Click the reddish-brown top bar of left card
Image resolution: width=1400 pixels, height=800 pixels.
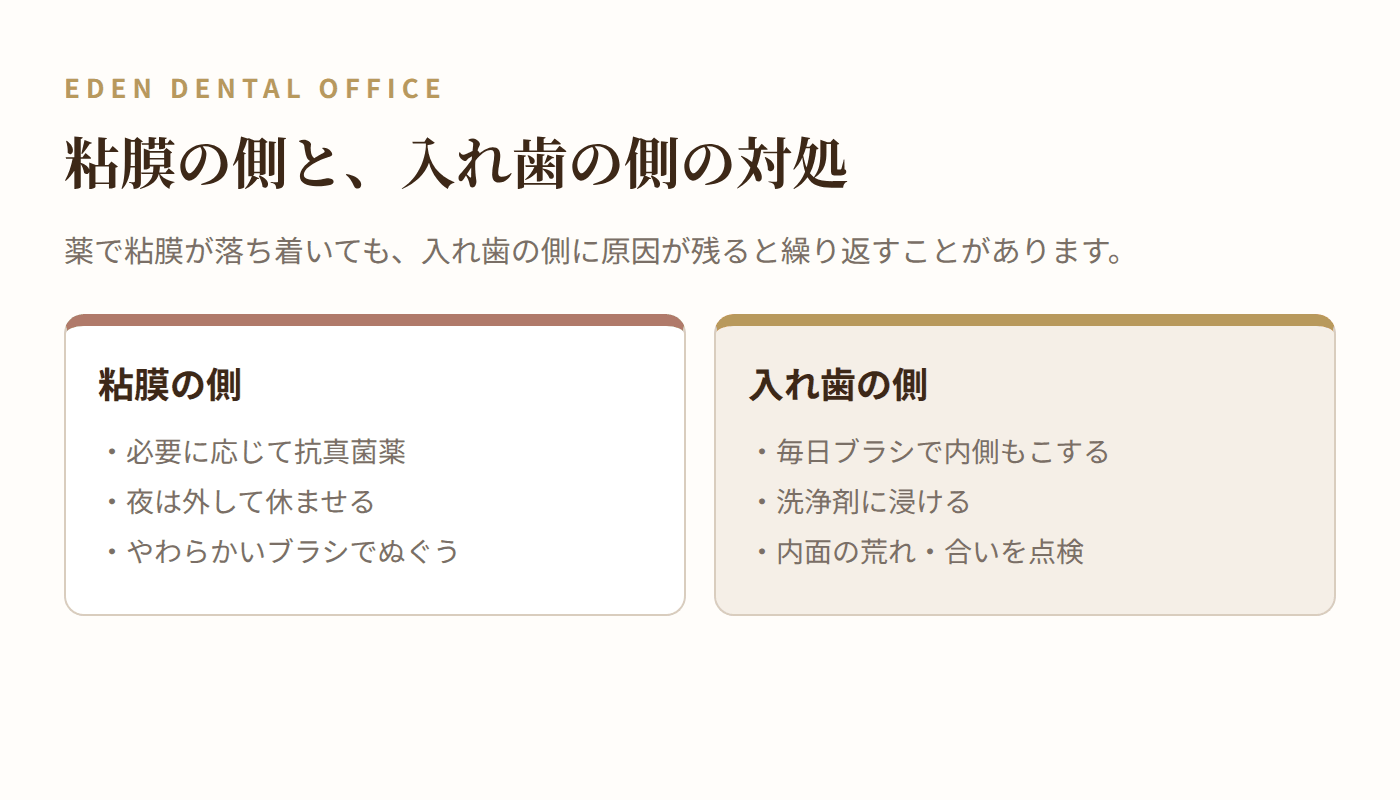tap(375, 320)
